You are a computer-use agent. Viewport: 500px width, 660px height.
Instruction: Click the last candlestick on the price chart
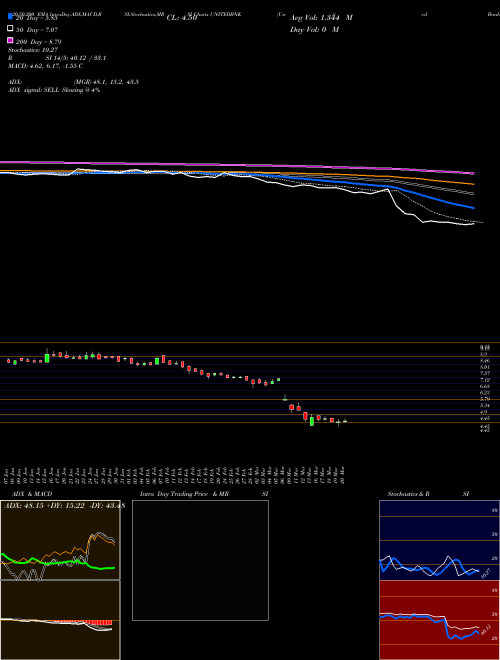pos(345,421)
